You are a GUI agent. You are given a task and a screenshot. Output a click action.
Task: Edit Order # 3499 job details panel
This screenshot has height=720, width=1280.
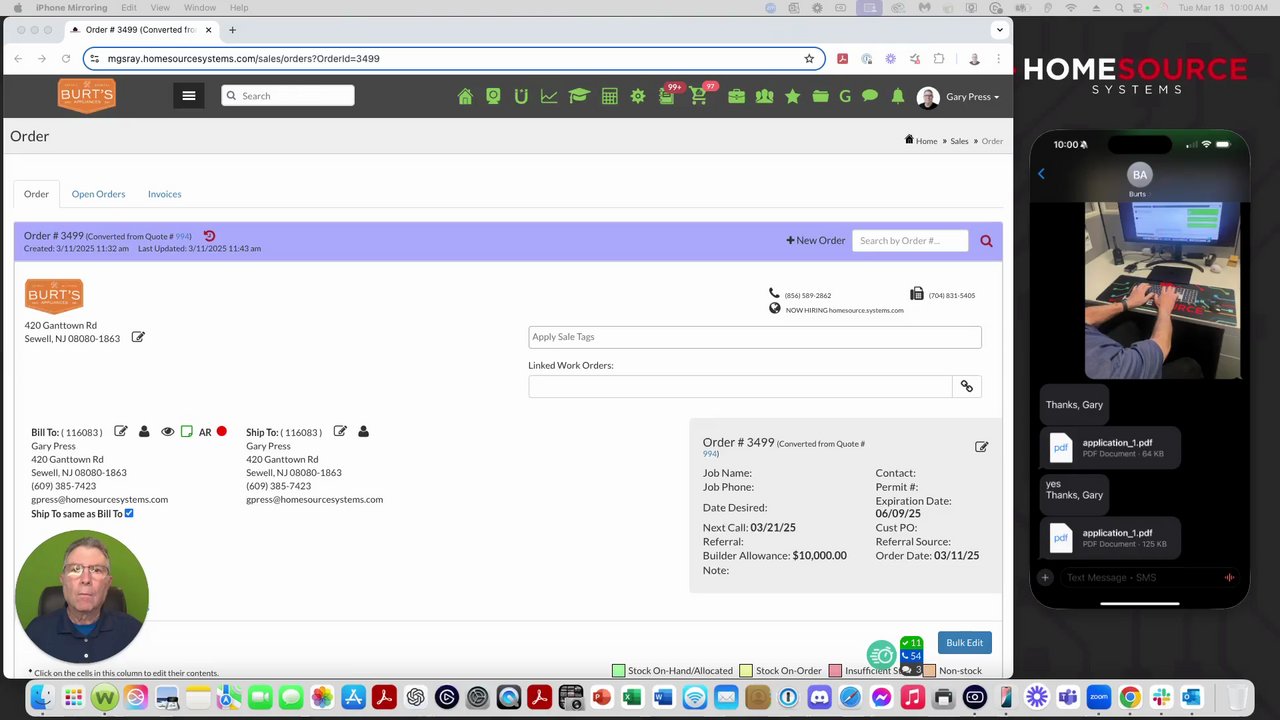981,447
